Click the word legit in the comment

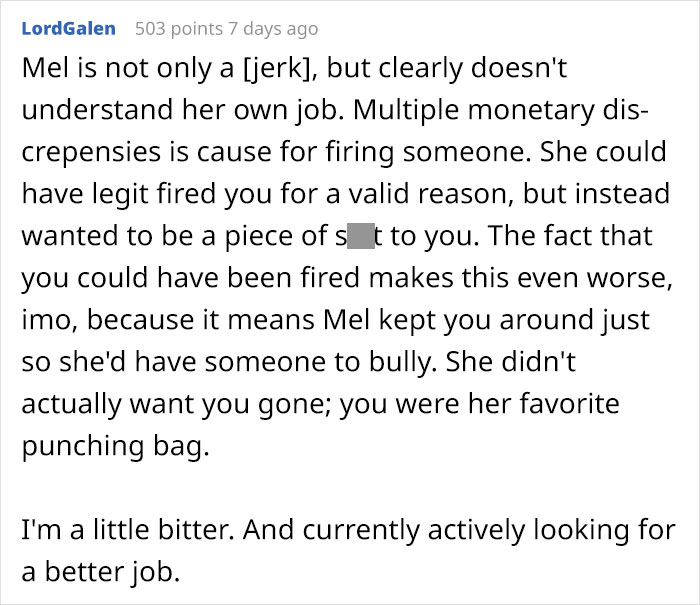click(x=130, y=195)
